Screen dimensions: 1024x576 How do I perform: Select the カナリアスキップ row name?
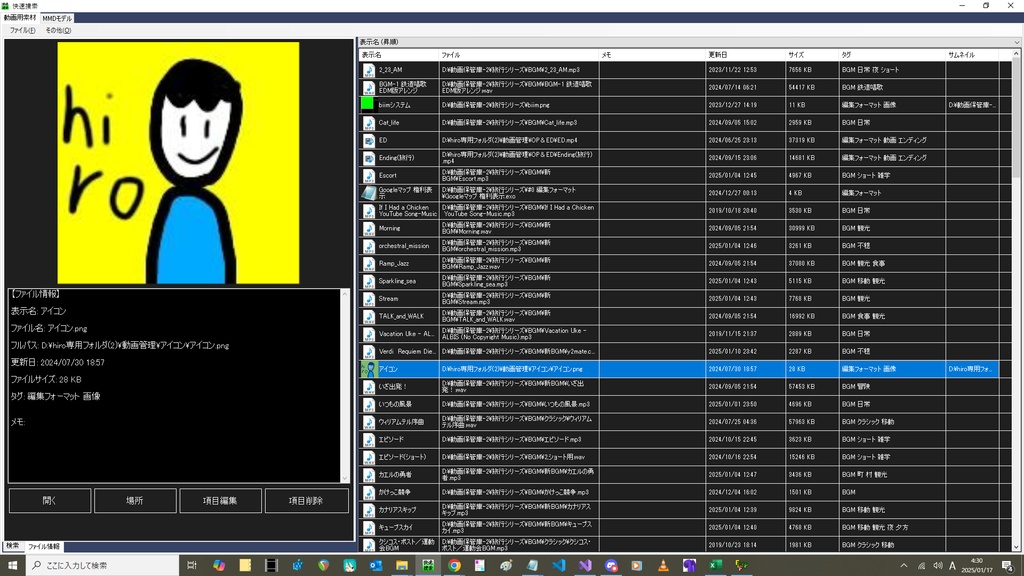click(397, 510)
